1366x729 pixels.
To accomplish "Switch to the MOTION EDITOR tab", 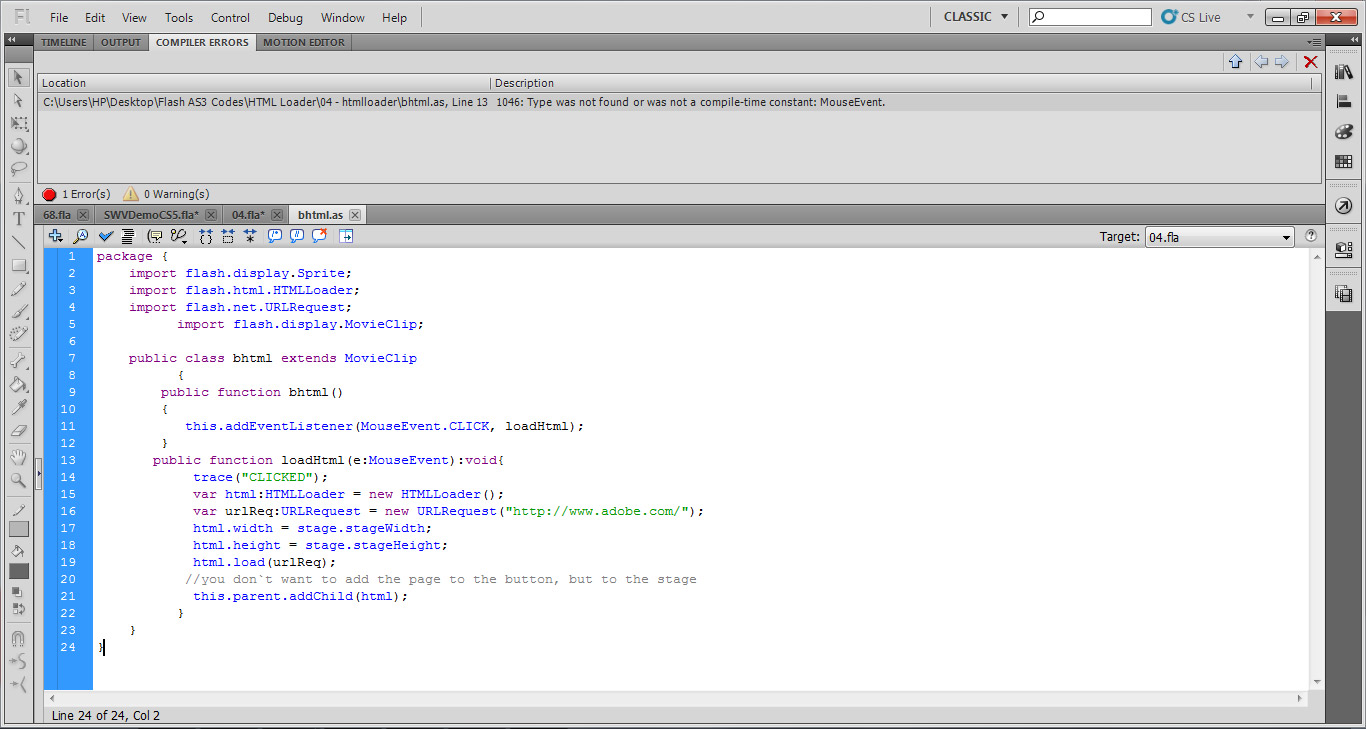I will [x=304, y=42].
